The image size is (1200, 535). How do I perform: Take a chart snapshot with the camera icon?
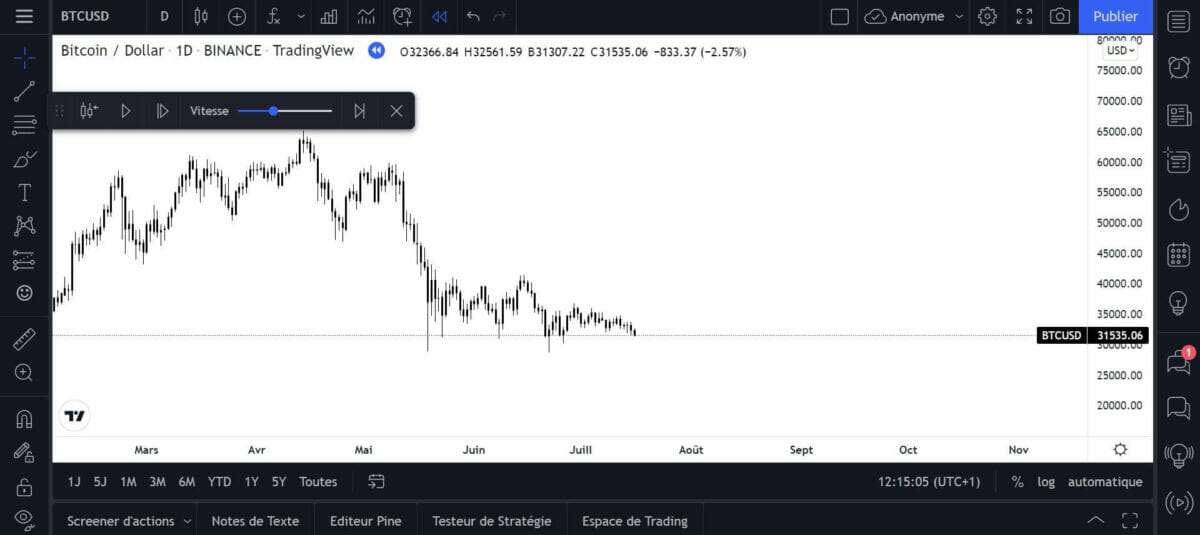coord(1060,16)
